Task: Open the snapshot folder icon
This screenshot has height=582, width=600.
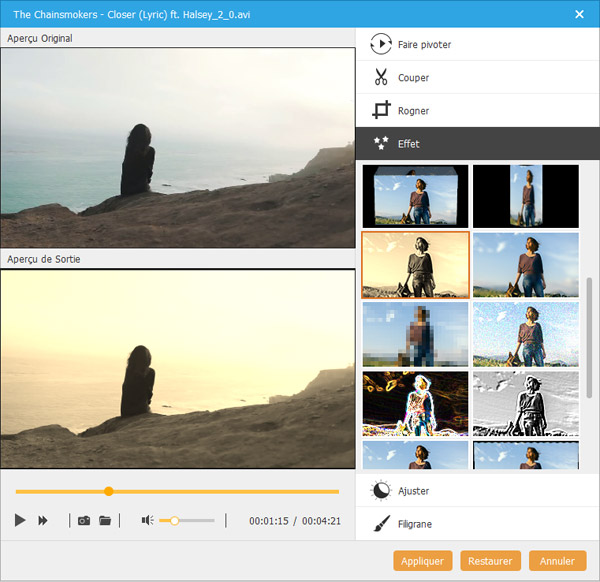Action: click(104, 520)
